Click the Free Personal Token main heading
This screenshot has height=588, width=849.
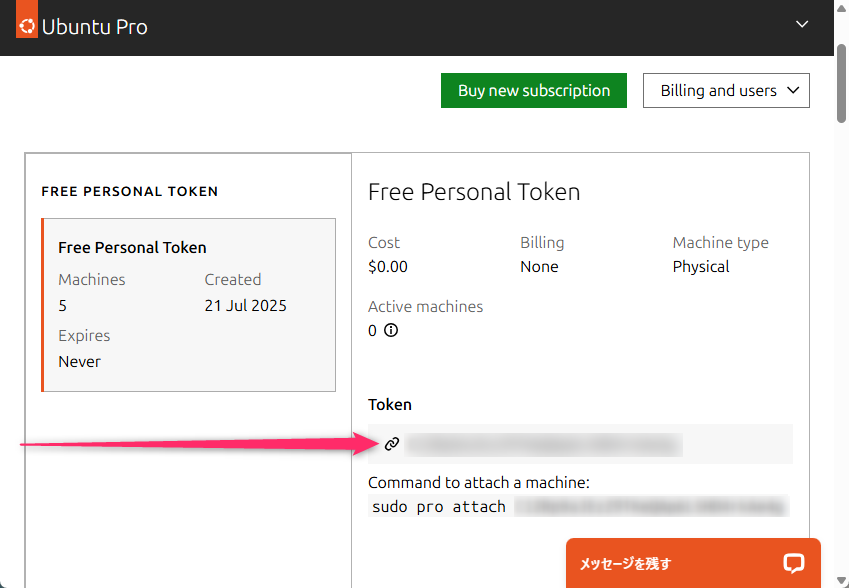point(474,192)
